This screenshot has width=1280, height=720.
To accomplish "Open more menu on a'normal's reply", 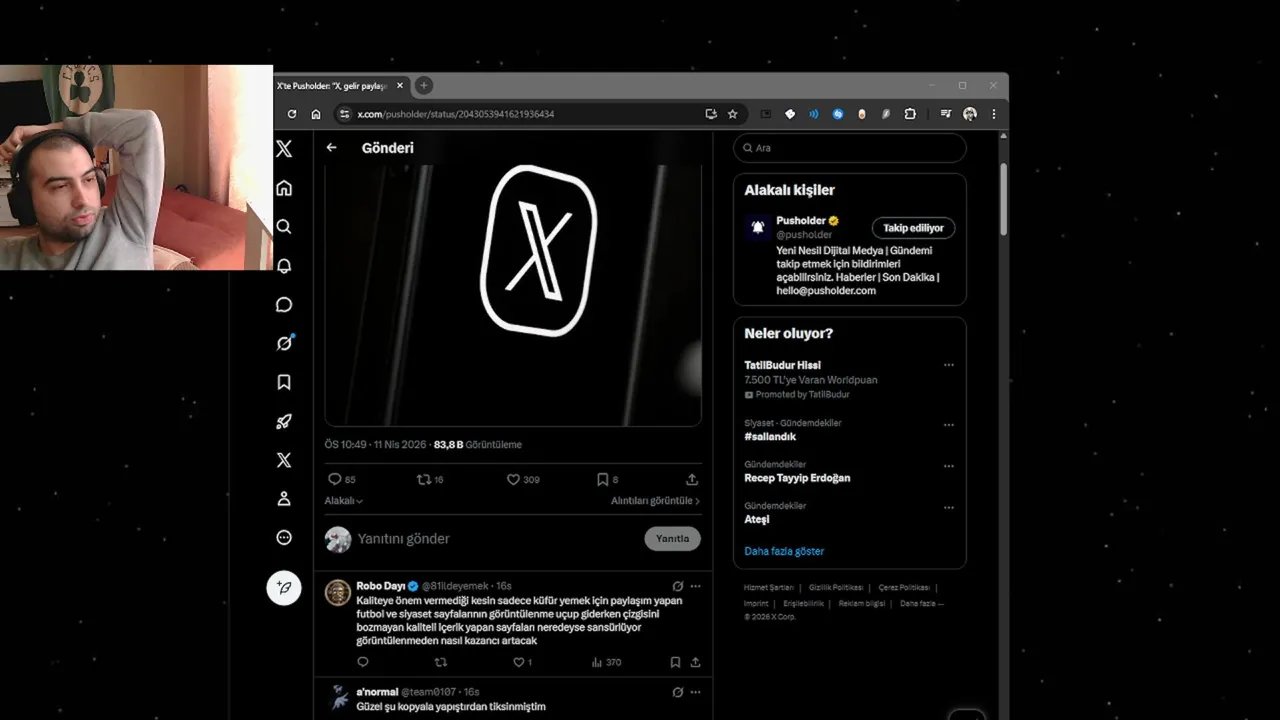I will tap(696, 692).
